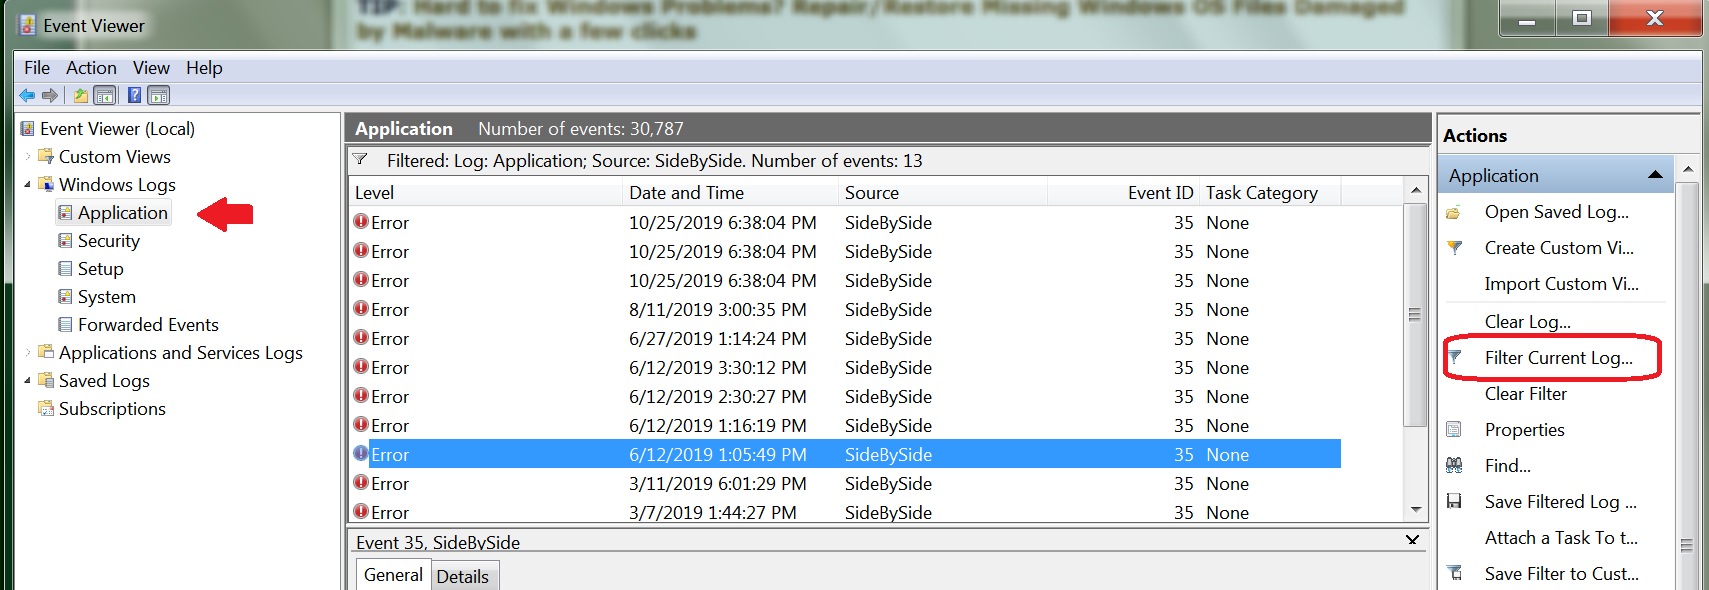Sort by Date and Time column header
The height and width of the screenshot is (590, 1709).
731,193
